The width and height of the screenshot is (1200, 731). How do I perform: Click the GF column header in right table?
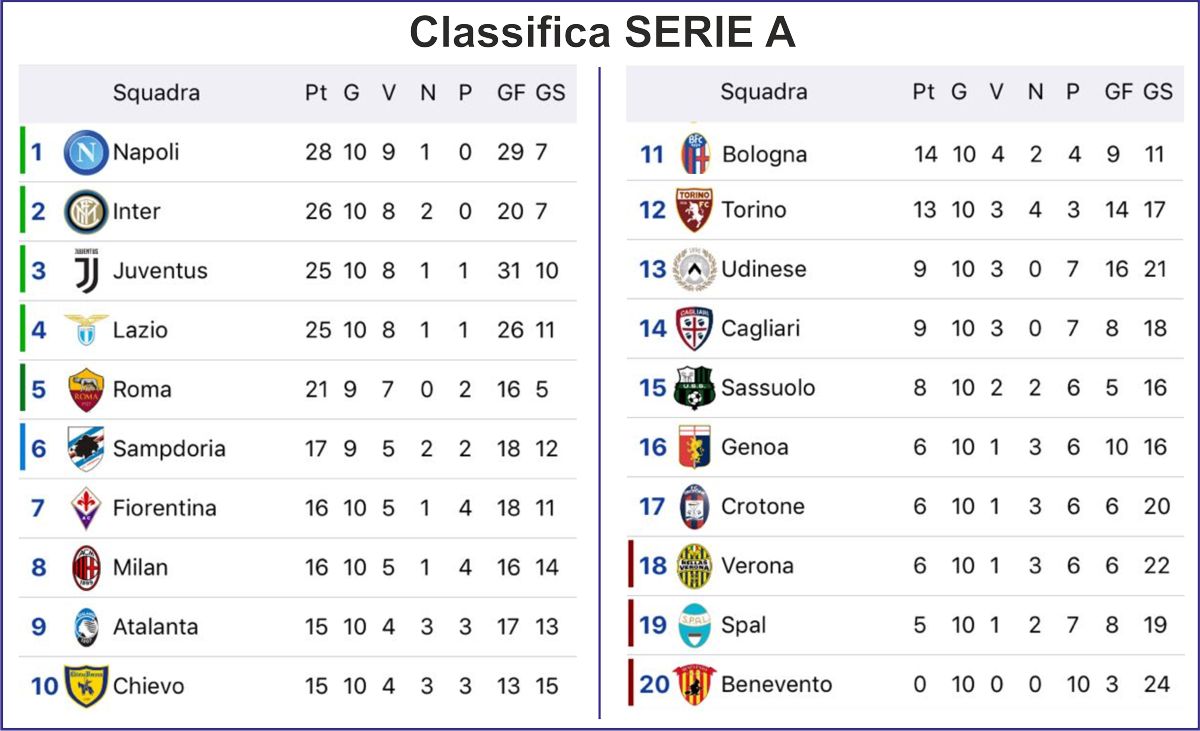click(1118, 92)
